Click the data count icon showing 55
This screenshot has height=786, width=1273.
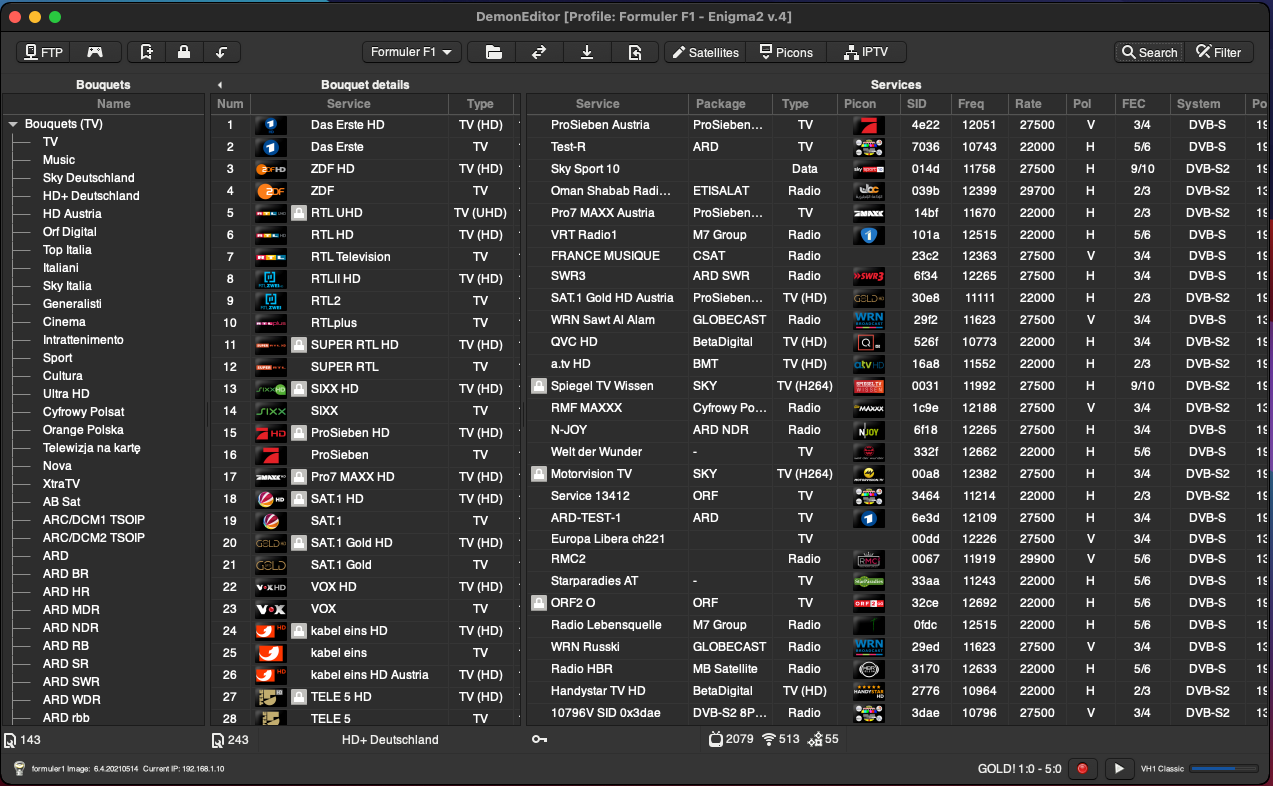tap(815, 740)
